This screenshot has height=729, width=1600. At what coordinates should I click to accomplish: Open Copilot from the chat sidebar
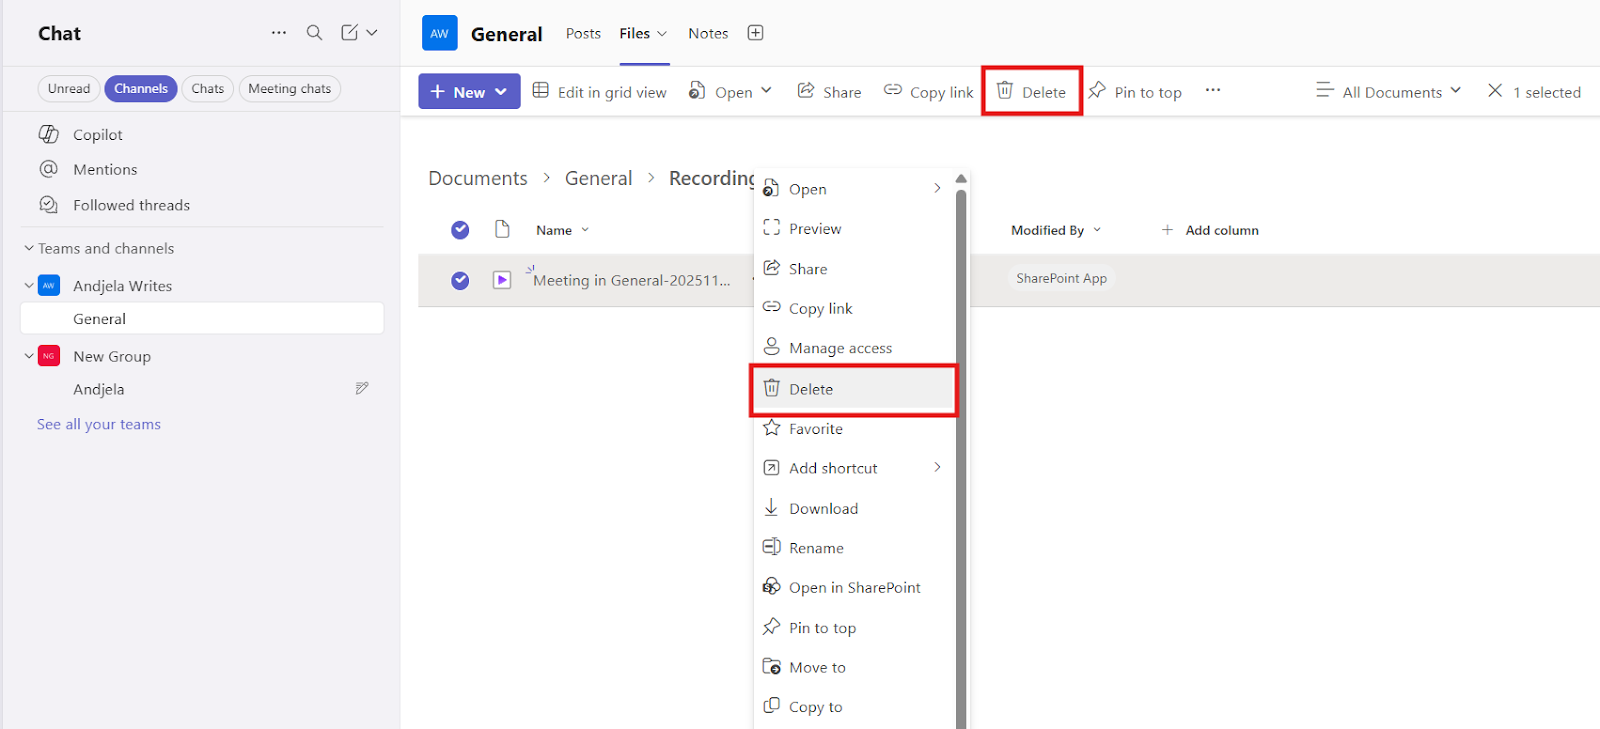pyautogui.click(x=97, y=134)
